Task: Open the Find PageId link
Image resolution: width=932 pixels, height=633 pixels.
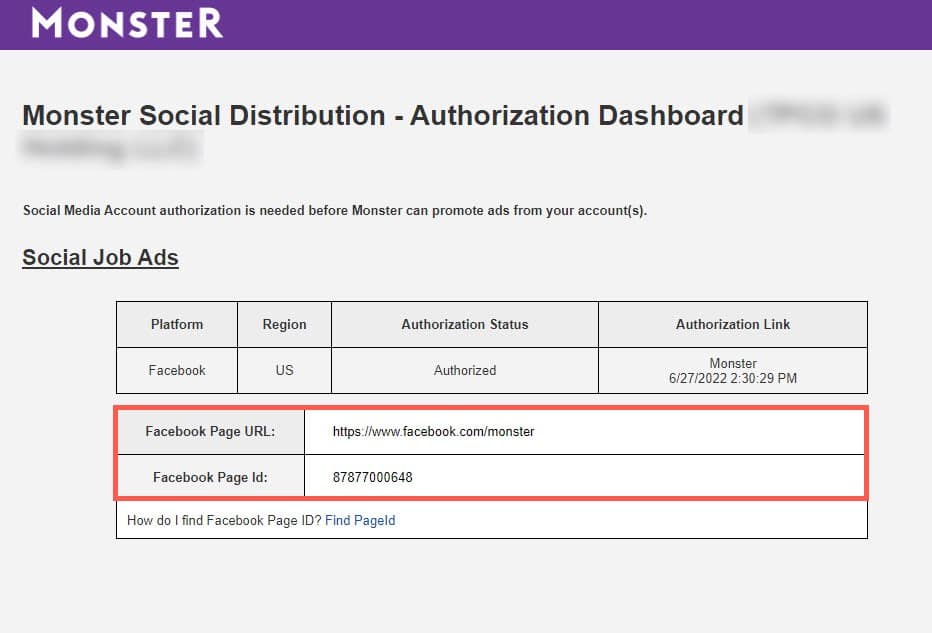Action: [360, 521]
